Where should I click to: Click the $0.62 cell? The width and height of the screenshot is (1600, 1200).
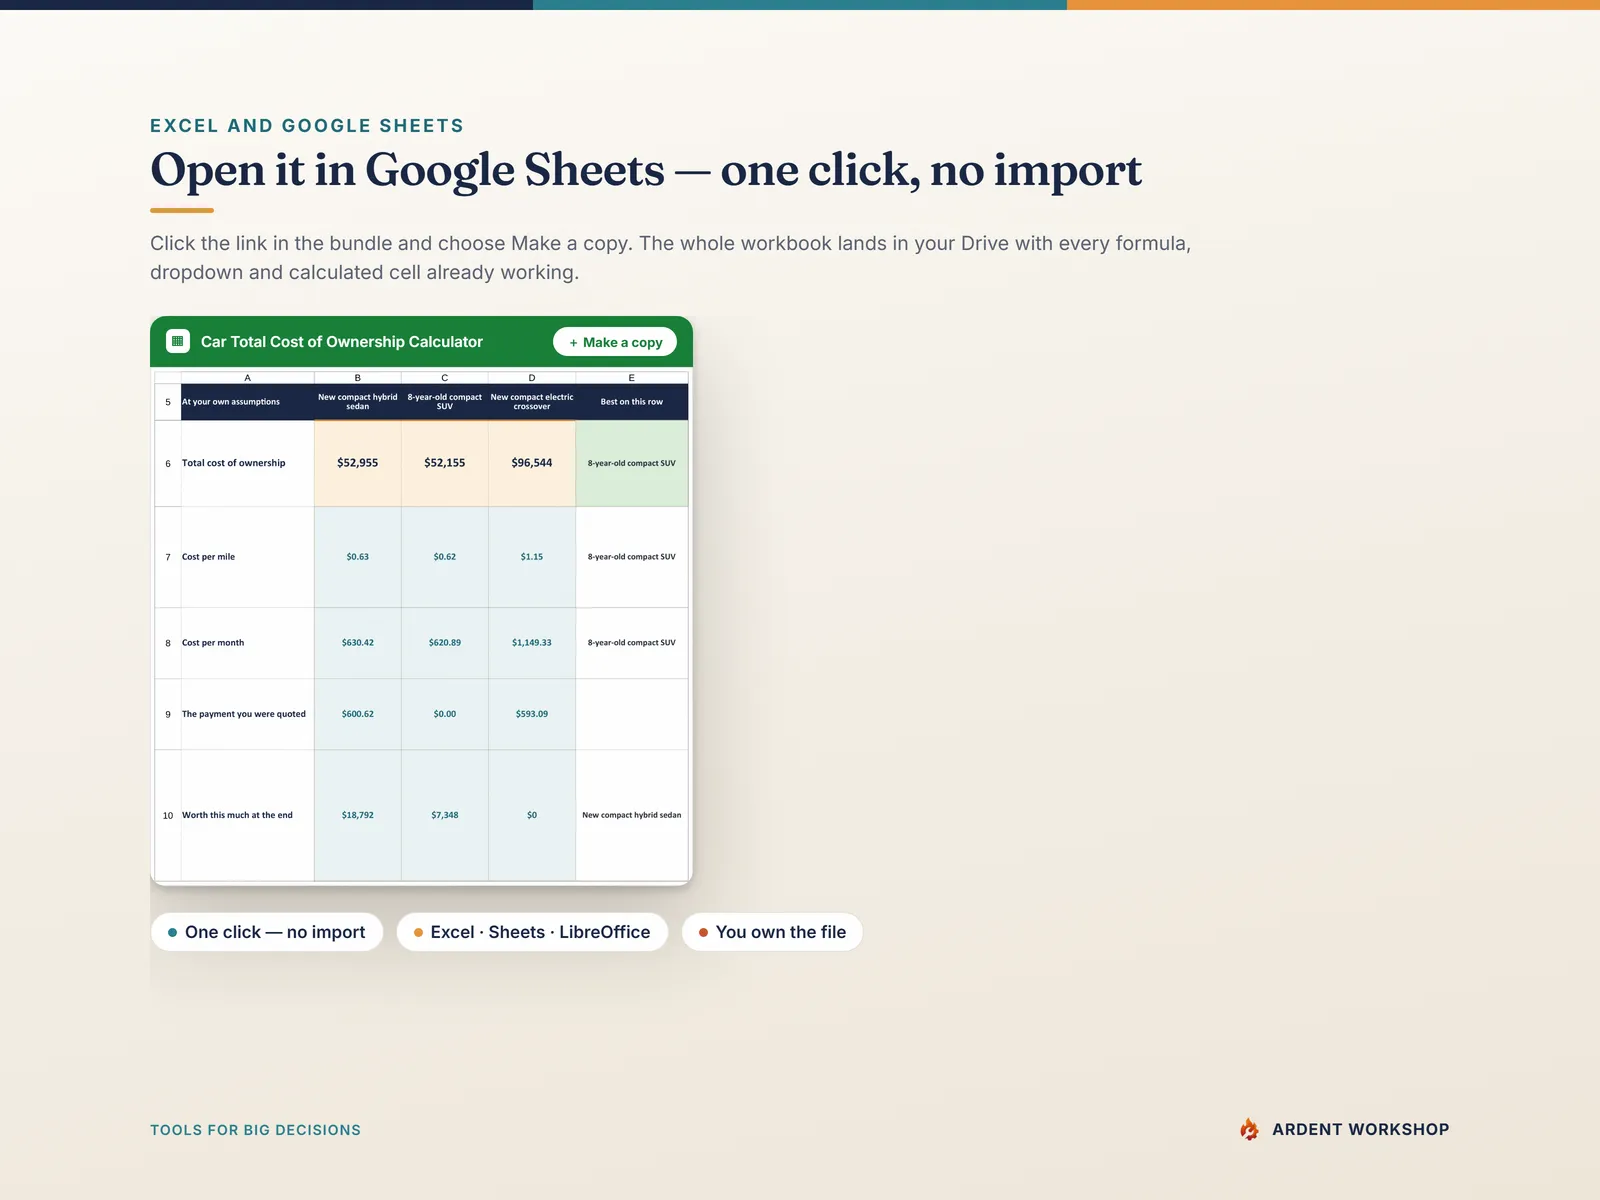[445, 557]
